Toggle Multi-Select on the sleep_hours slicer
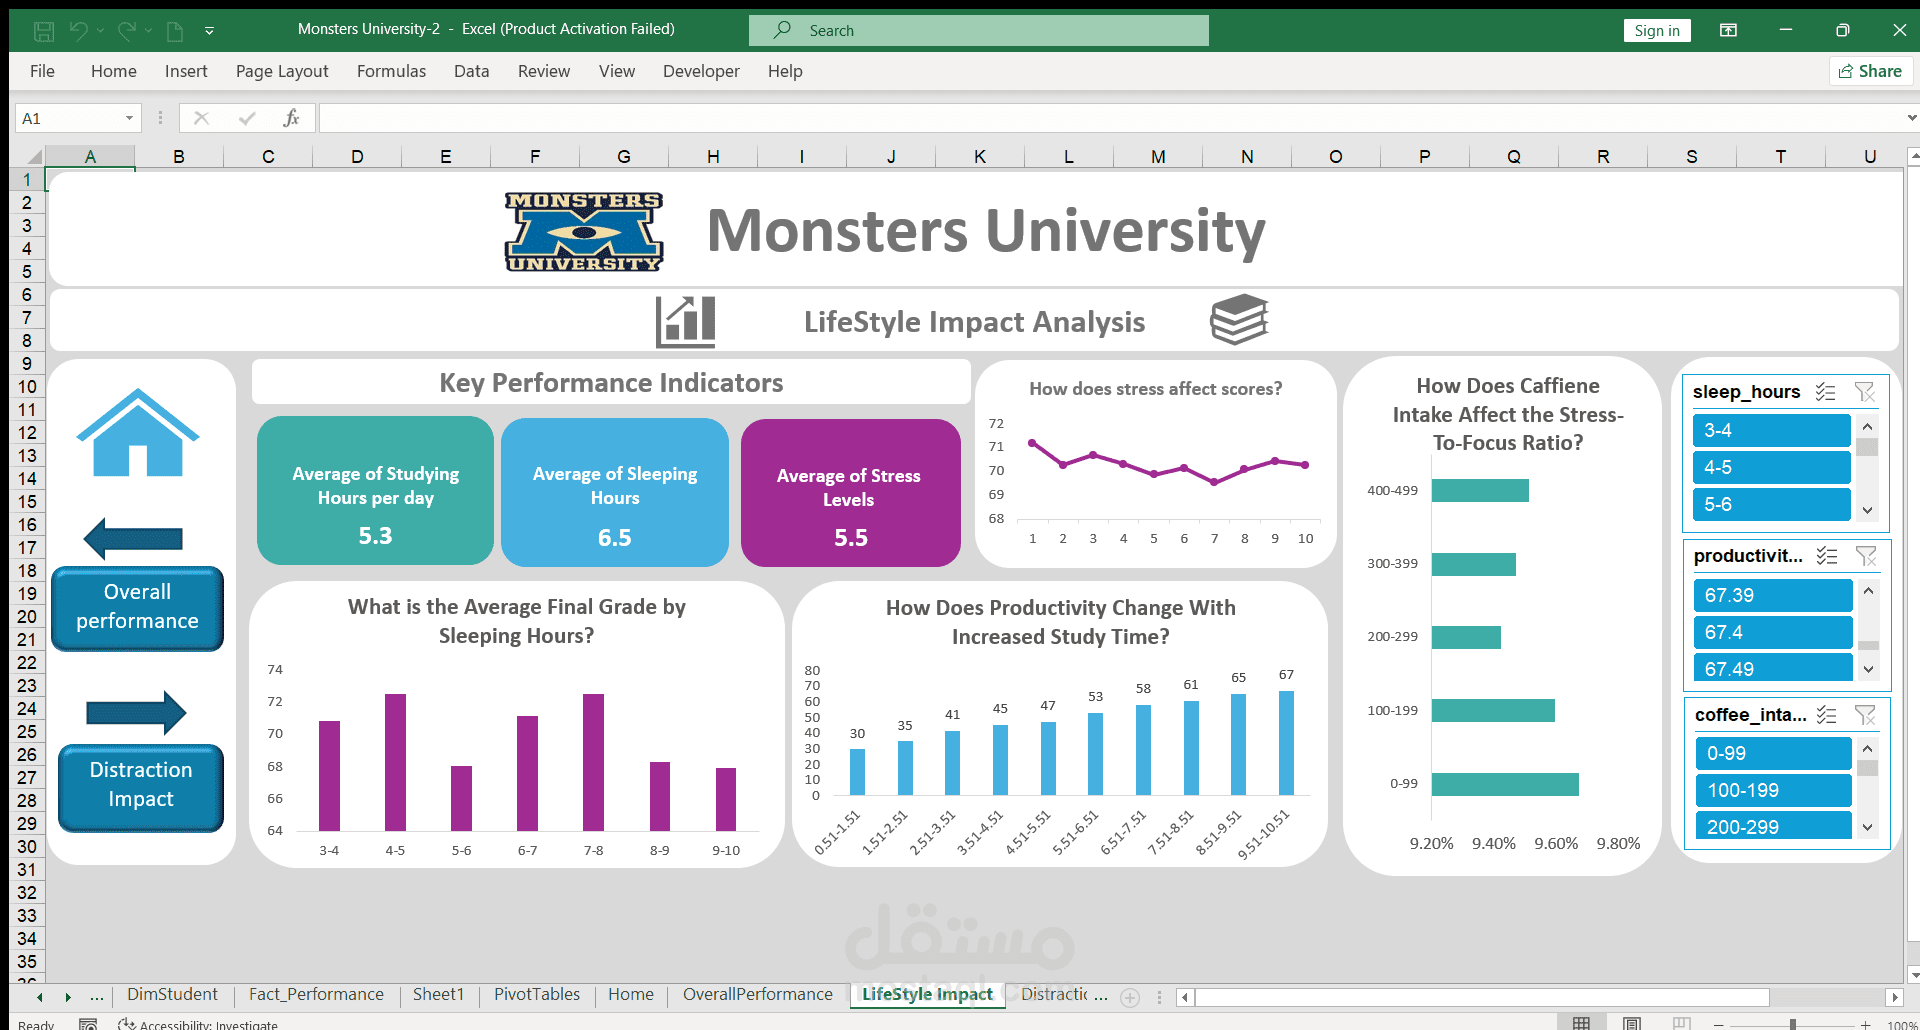Screen dimensions: 1920x1030 pyautogui.click(x=1826, y=392)
